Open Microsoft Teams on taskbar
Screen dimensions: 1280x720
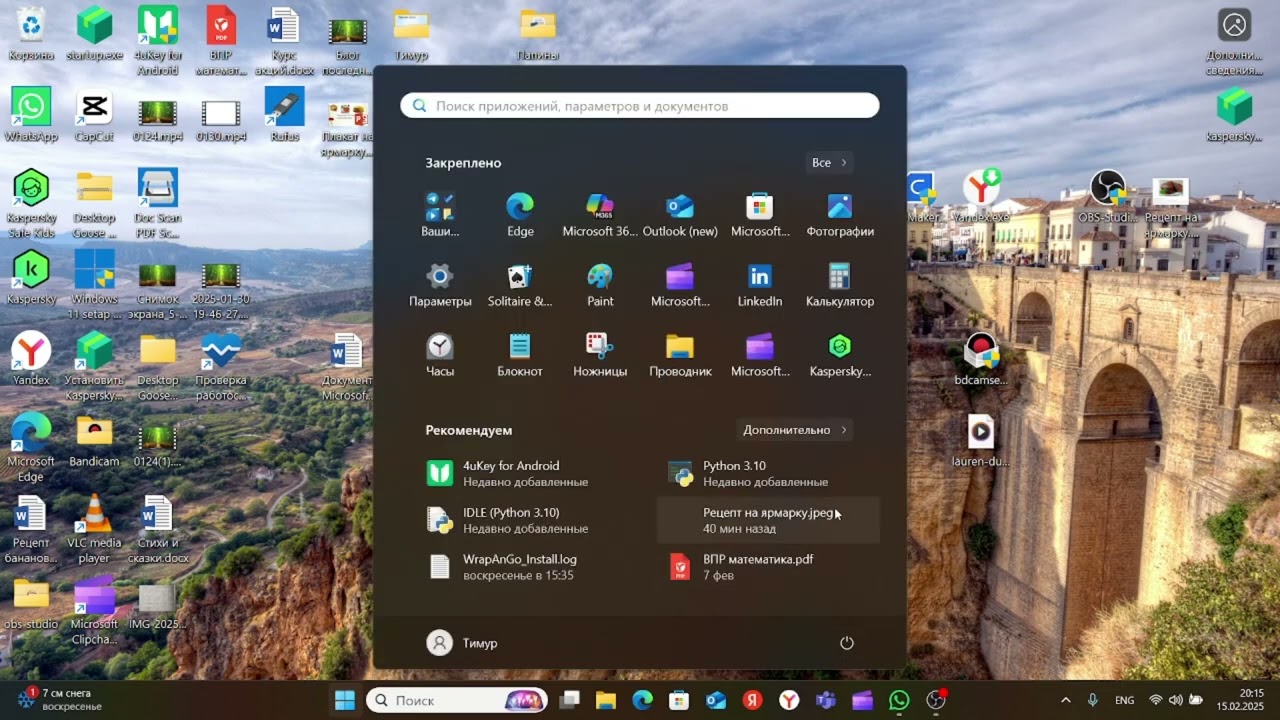(825, 700)
